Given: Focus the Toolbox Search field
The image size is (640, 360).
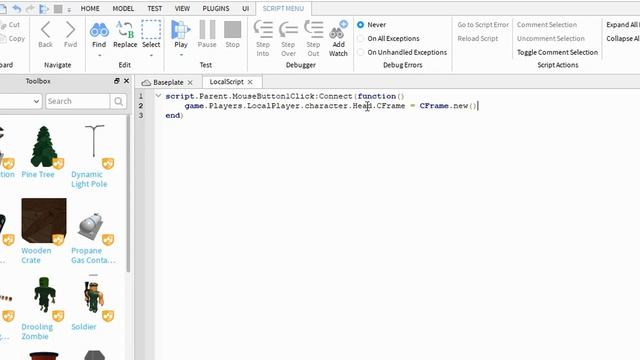Looking at the screenshot, I should (78, 101).
